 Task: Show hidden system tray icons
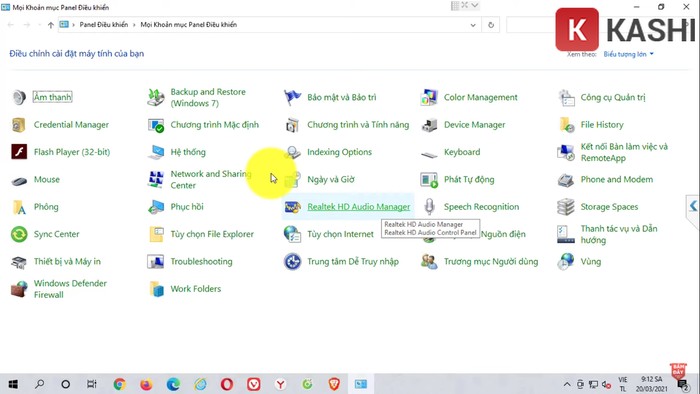click(567, 384)
